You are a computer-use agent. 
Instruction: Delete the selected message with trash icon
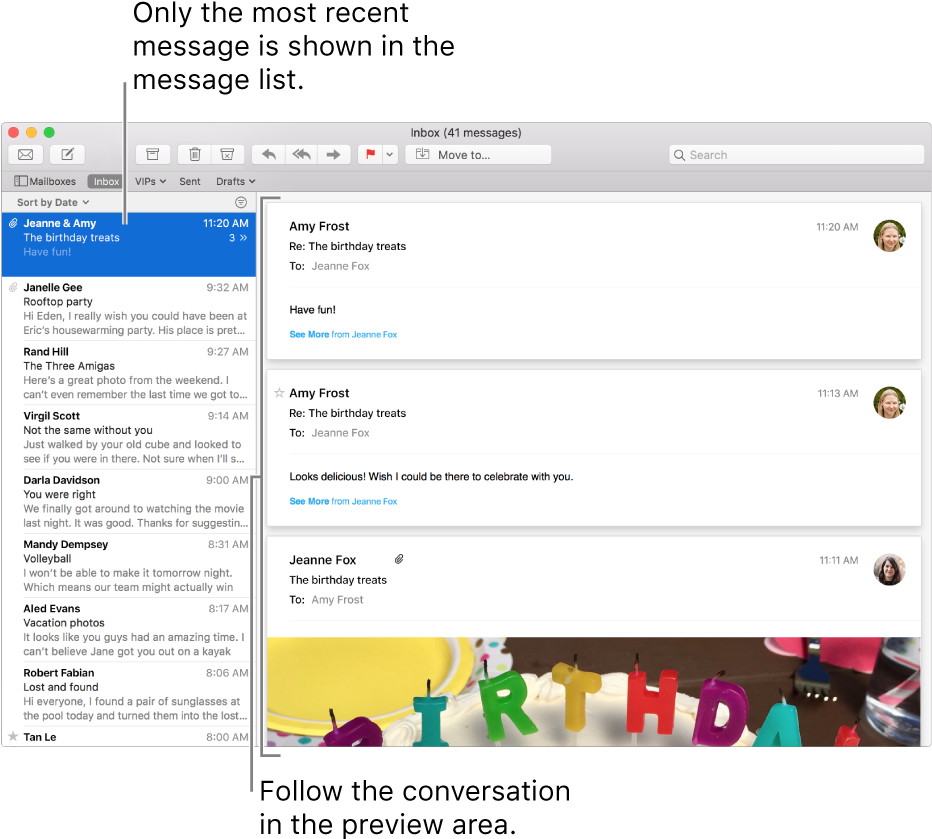click(194, 154)
